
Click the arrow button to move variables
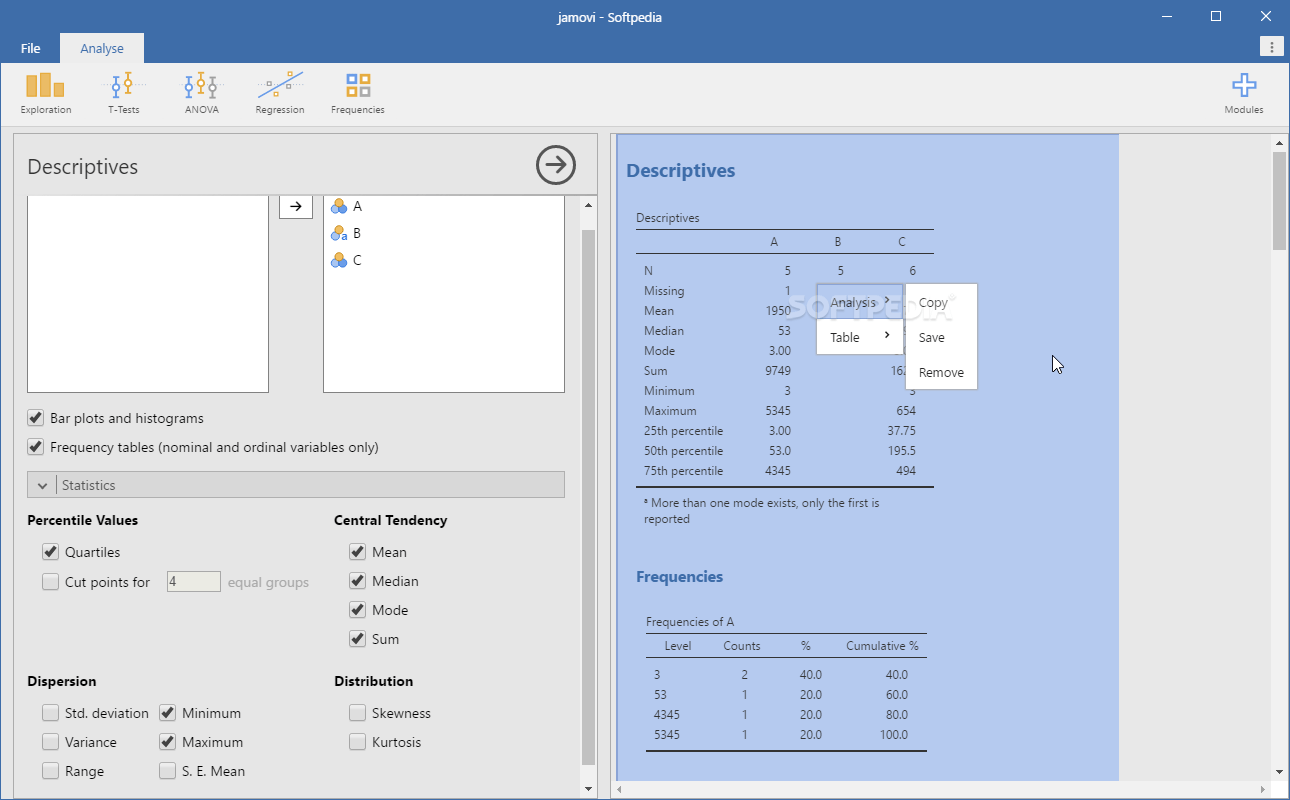click(295, 206)
